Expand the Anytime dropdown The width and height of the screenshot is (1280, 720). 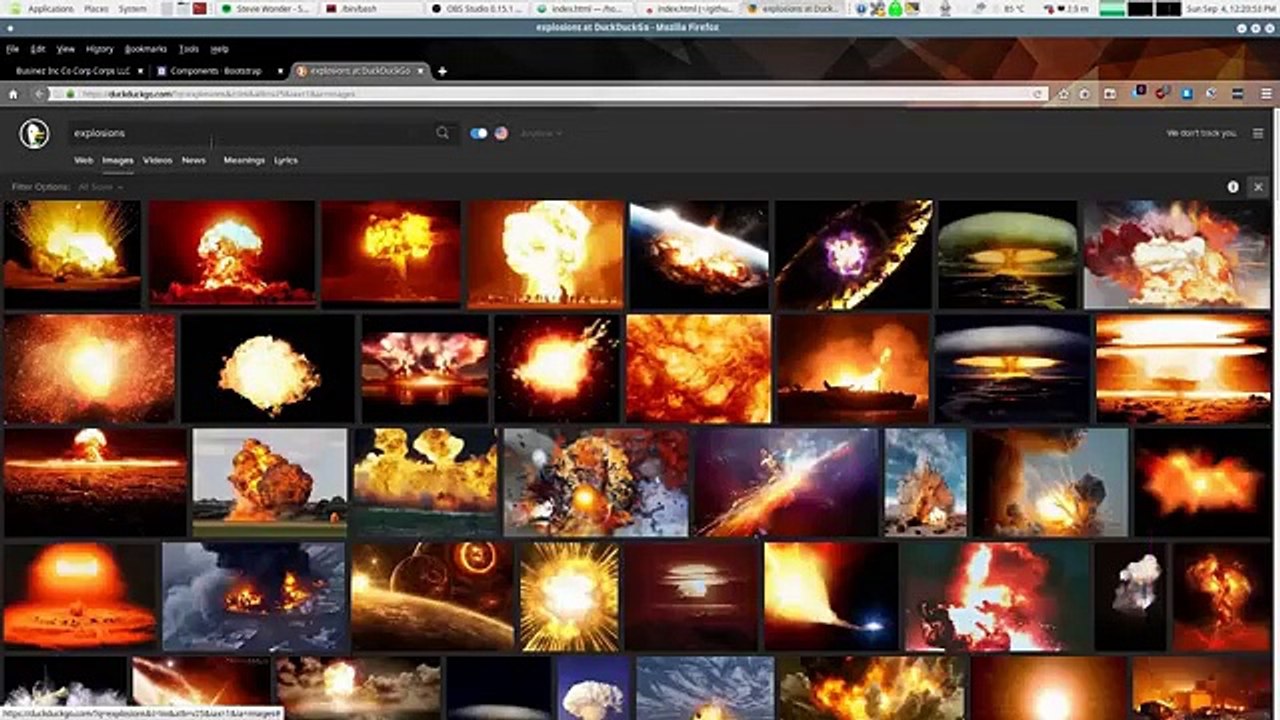(541, 133)
